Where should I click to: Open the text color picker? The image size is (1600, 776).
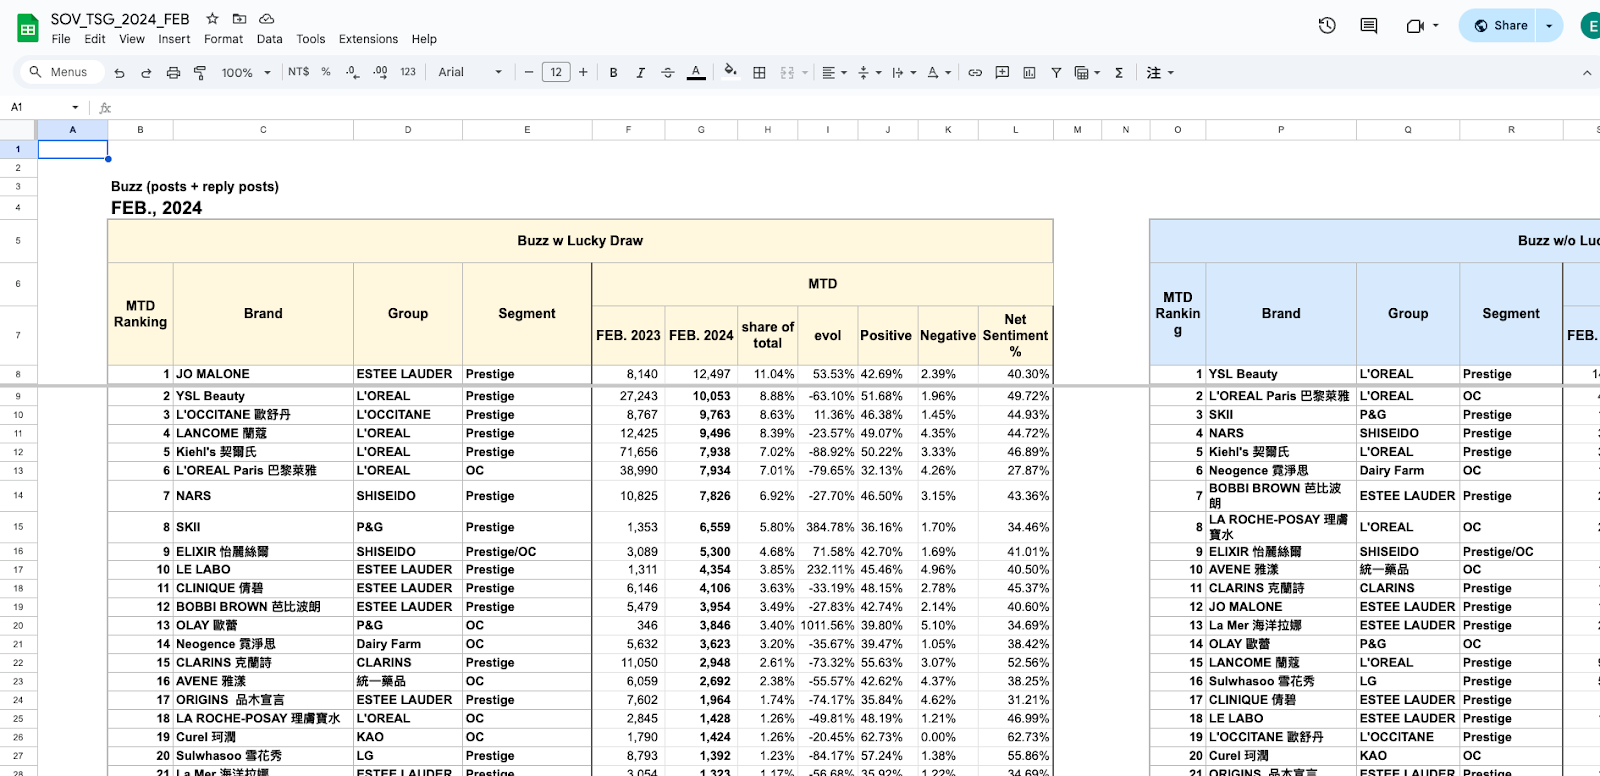tap(696, 72)
